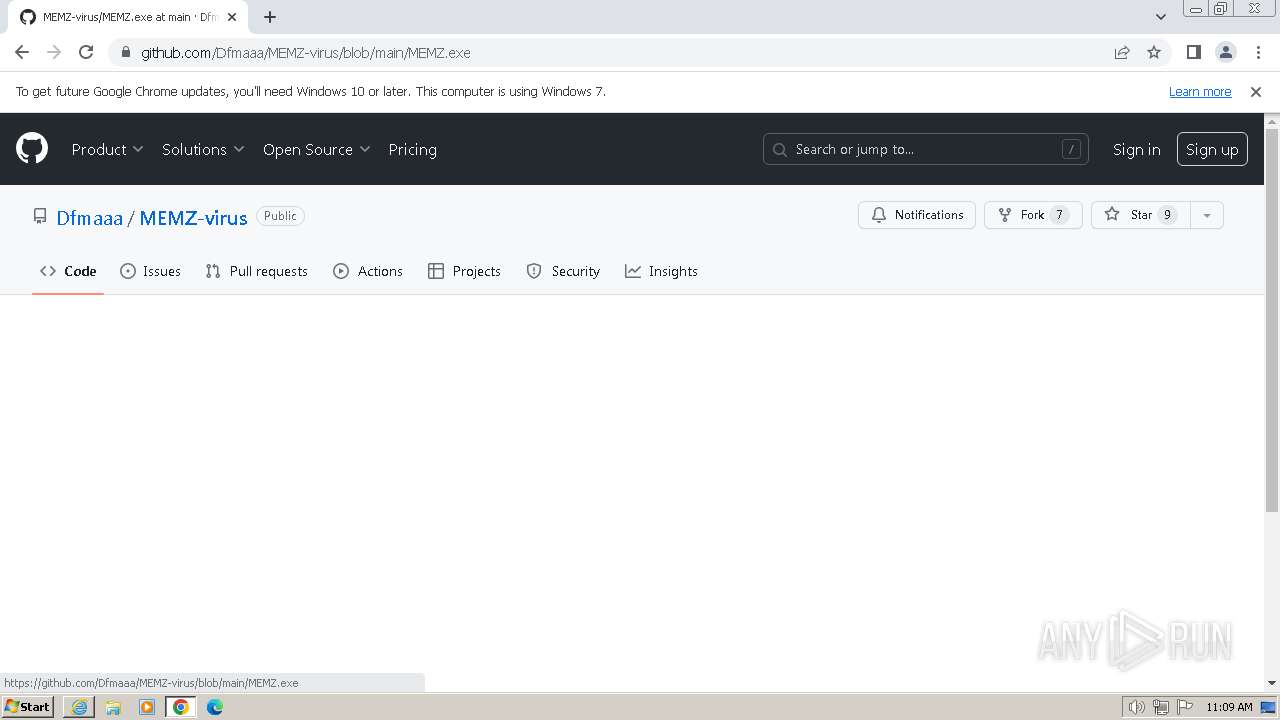This screenshot has width=1280, height=720.
Task: Expand the Product menu
Action: 107,149
